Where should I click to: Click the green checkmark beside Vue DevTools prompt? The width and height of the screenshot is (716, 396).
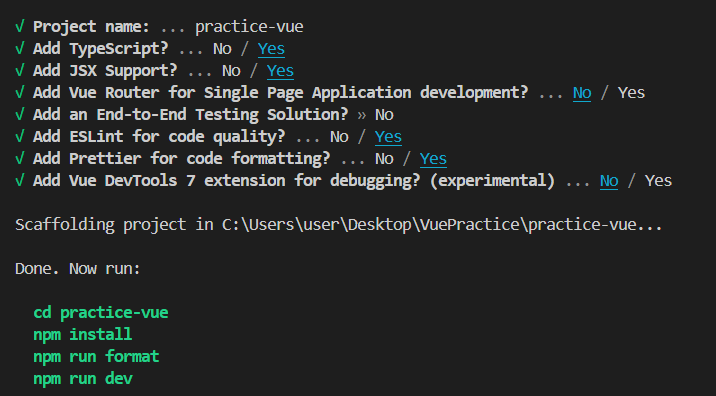[x=19, y=180]
